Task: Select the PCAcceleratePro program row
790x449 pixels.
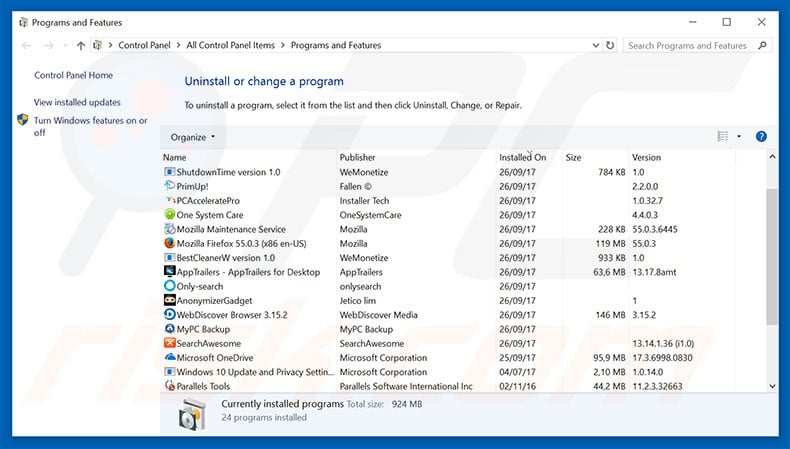Action: click(x=448, y=200)
